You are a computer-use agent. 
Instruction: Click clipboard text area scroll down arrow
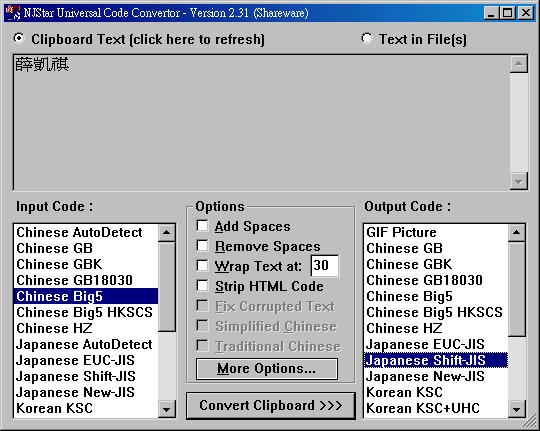(519, 181)
